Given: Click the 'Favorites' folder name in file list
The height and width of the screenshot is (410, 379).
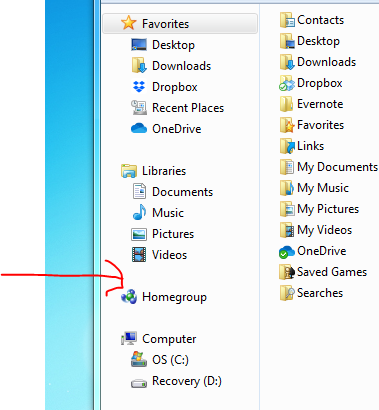Looking at the screenshot, I should point(320,125).
